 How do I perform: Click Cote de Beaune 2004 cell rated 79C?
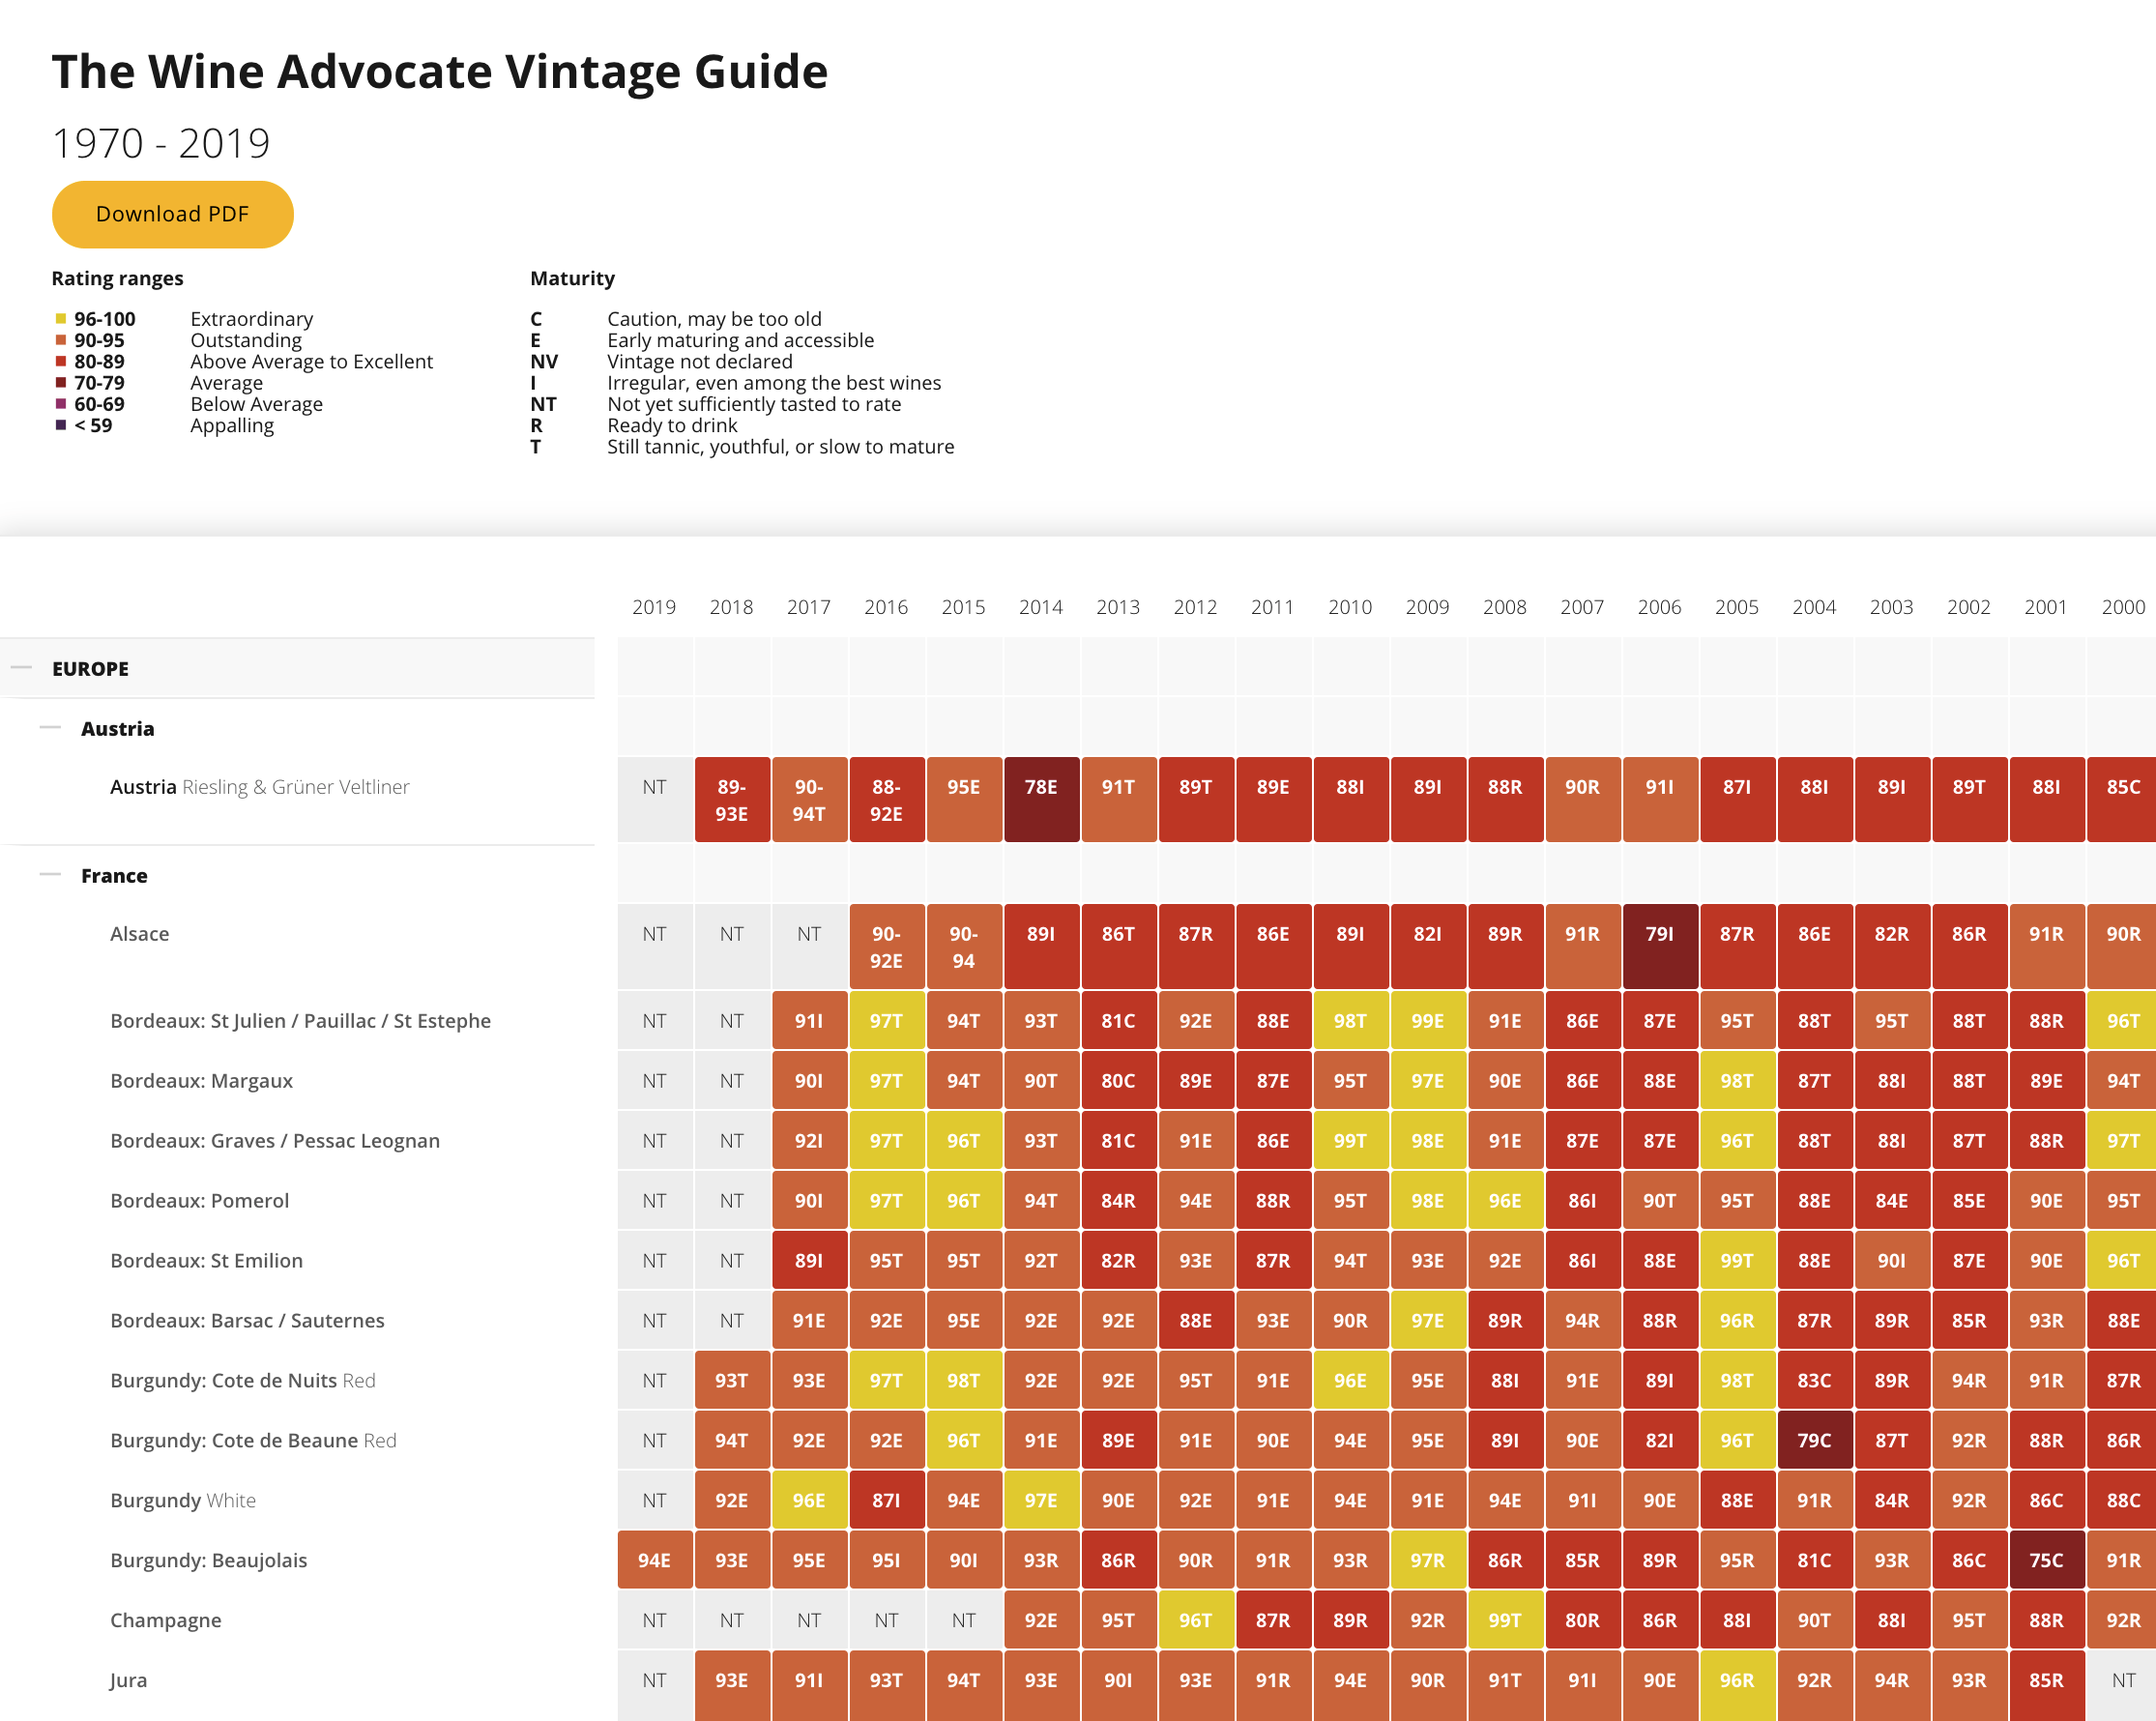pos(1814,1441)
